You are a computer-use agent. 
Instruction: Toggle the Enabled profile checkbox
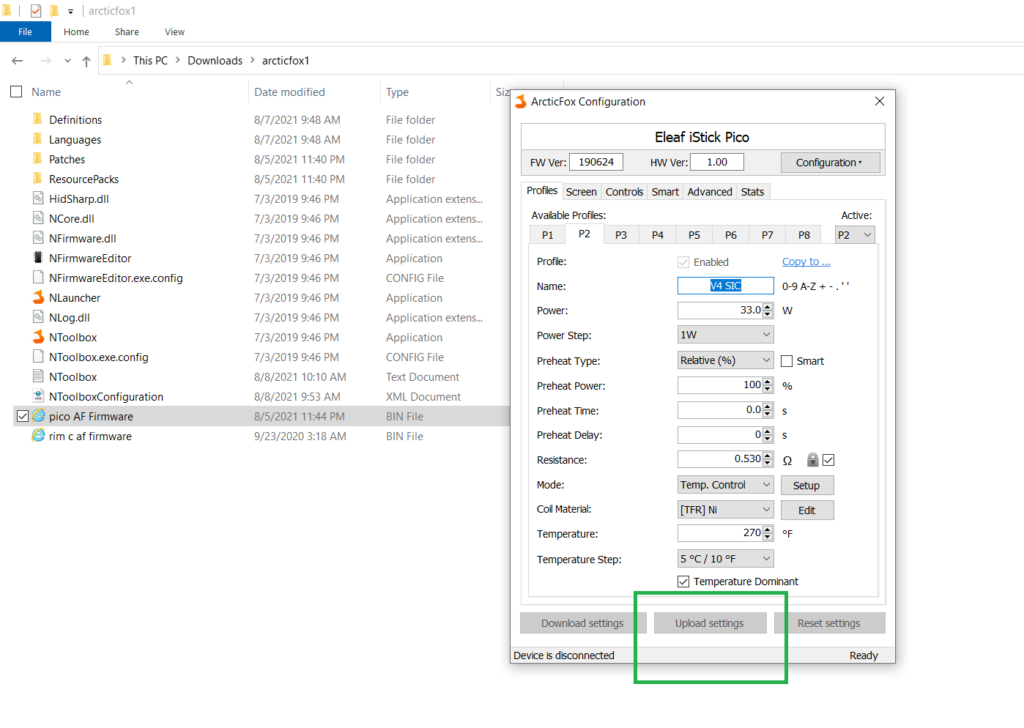point(683,262)
